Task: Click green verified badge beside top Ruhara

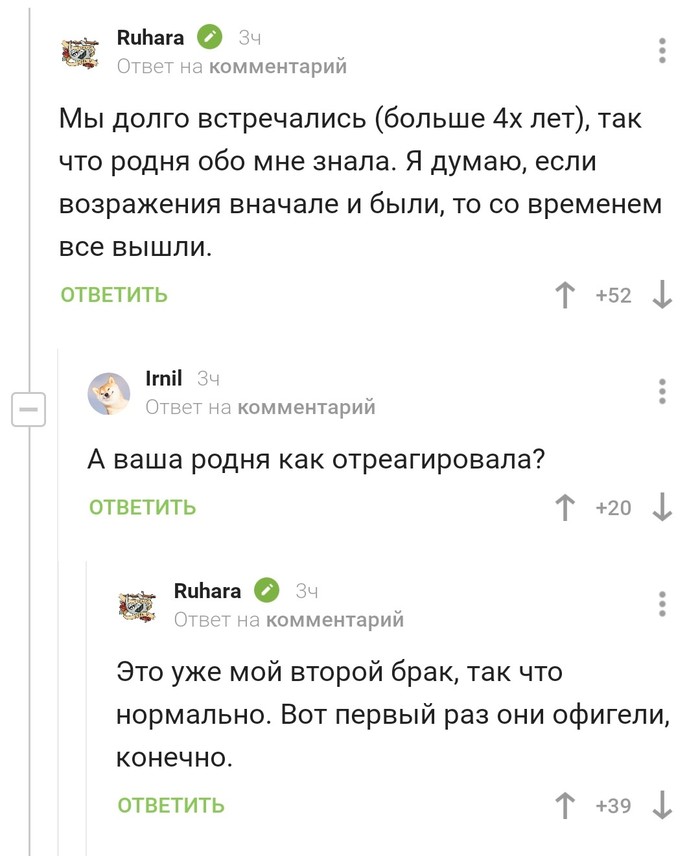Action: [x=209, y=38]
